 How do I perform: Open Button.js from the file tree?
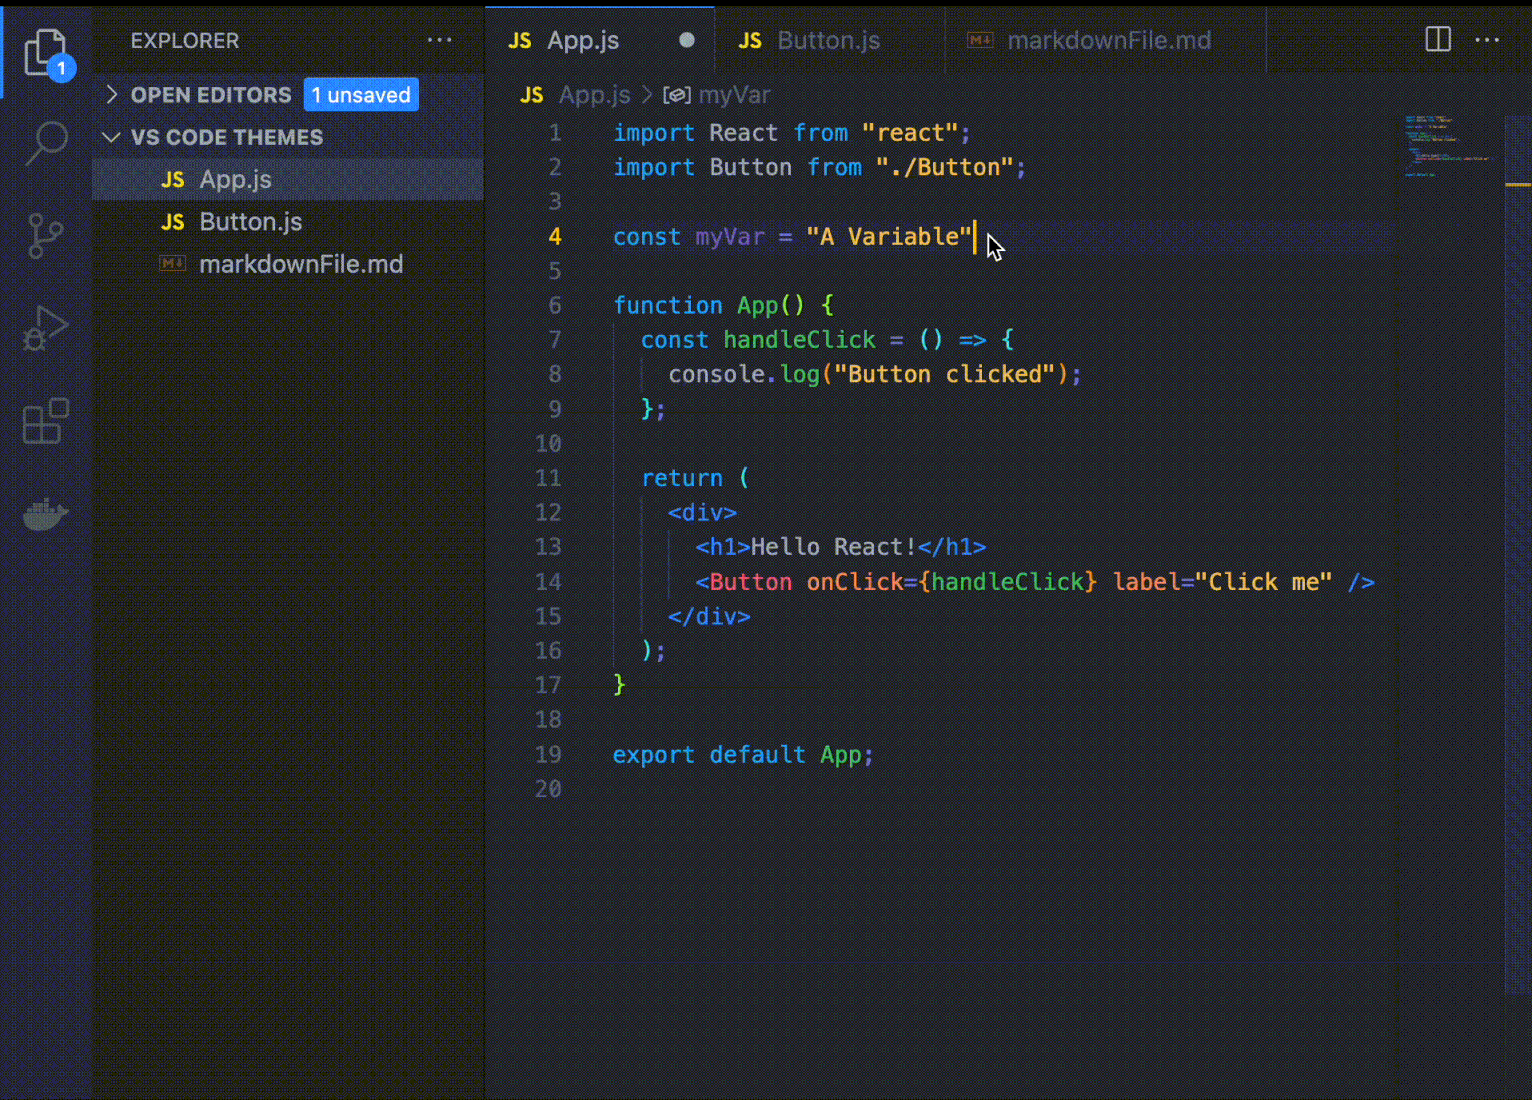[x=250, y=222]
